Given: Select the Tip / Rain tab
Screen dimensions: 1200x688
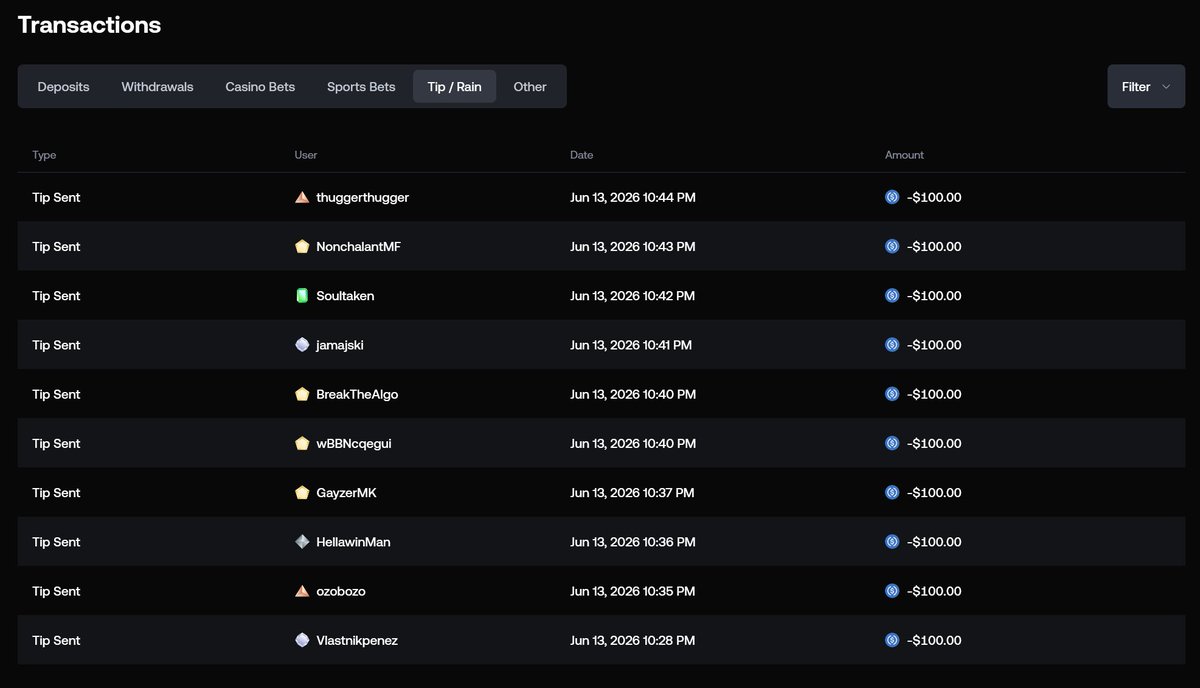Looking at the screenshot, I should (454, 87).
